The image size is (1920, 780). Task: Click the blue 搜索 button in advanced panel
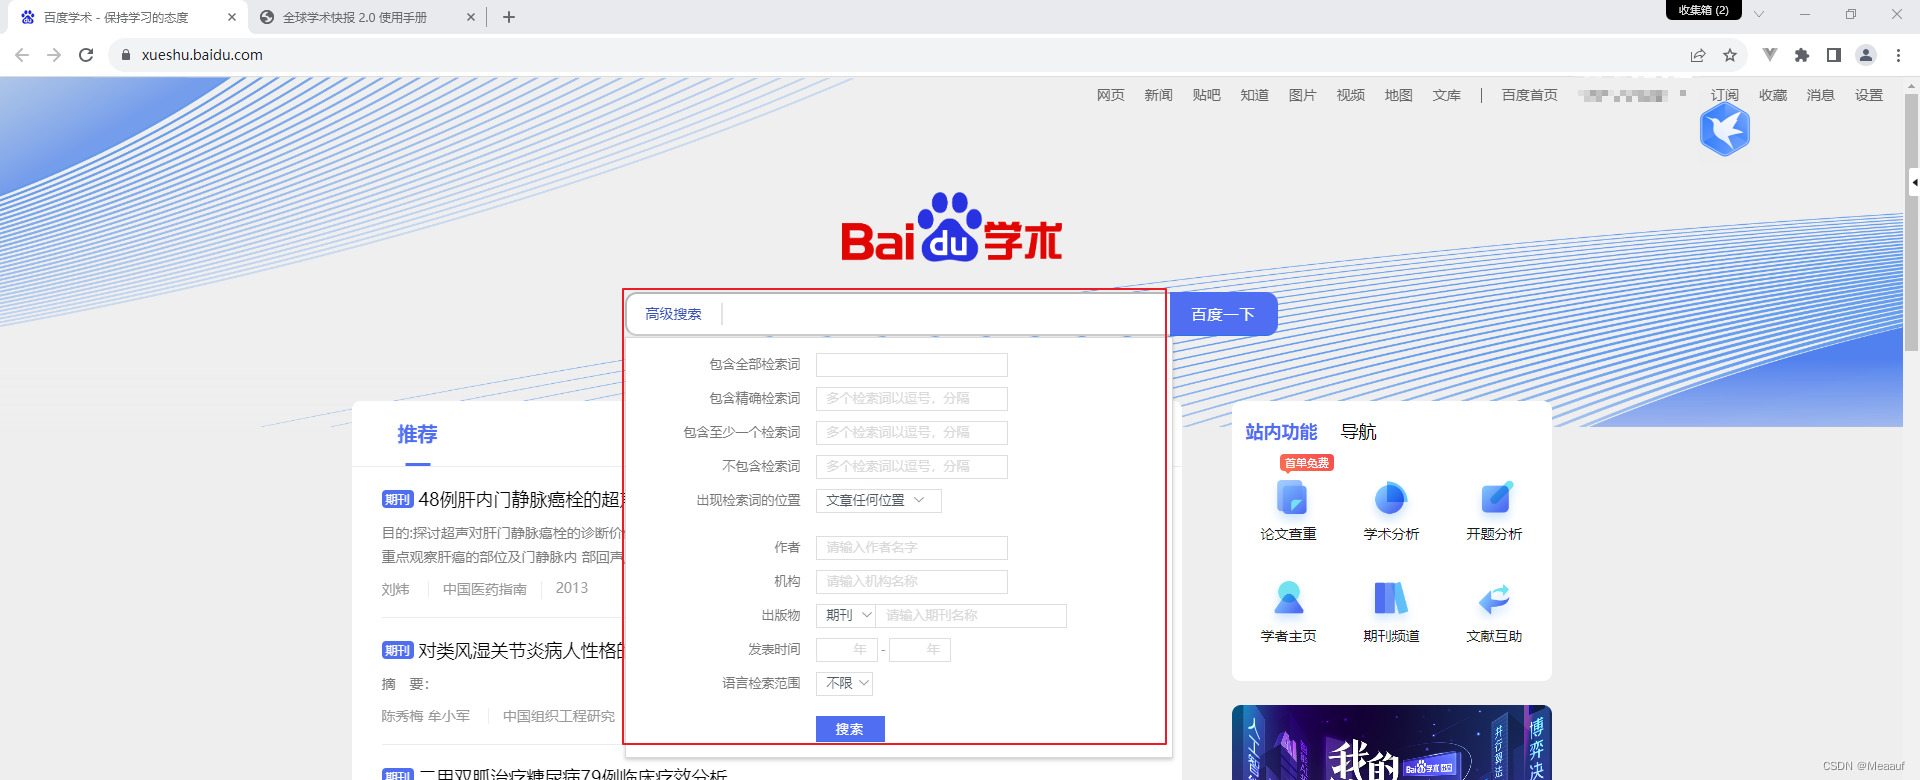850,729
